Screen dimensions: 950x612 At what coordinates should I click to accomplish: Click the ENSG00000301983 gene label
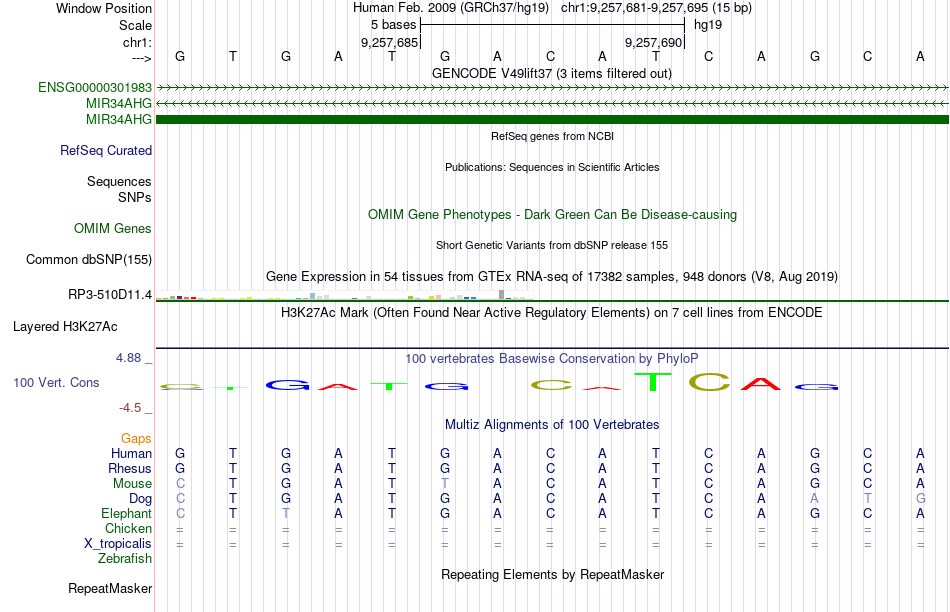95,87
